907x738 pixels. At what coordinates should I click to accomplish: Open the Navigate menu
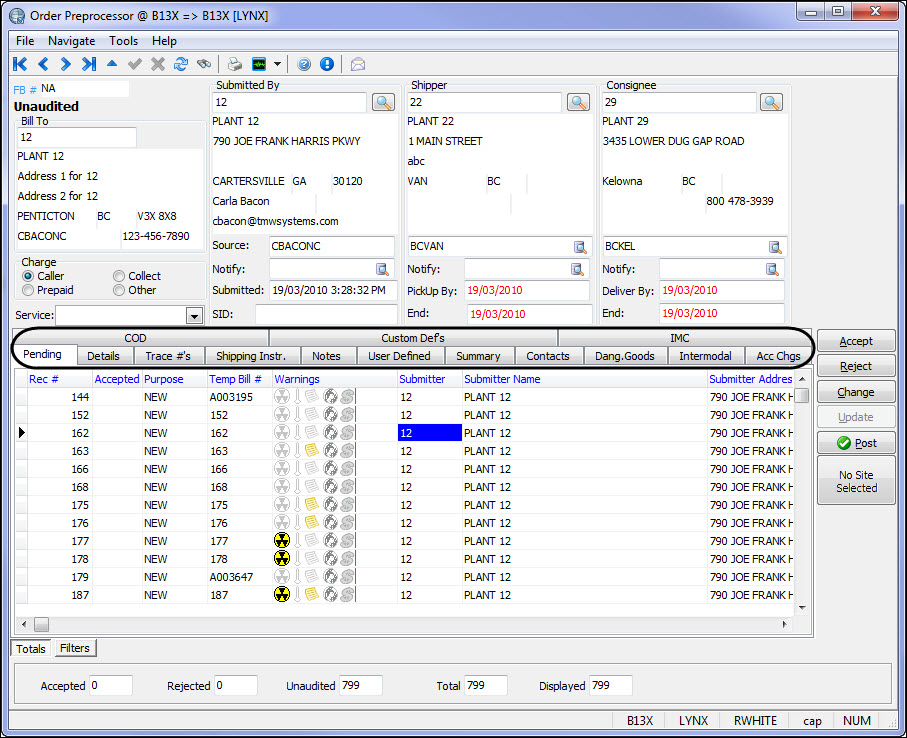pyautogui.click(x=71, y=41)
